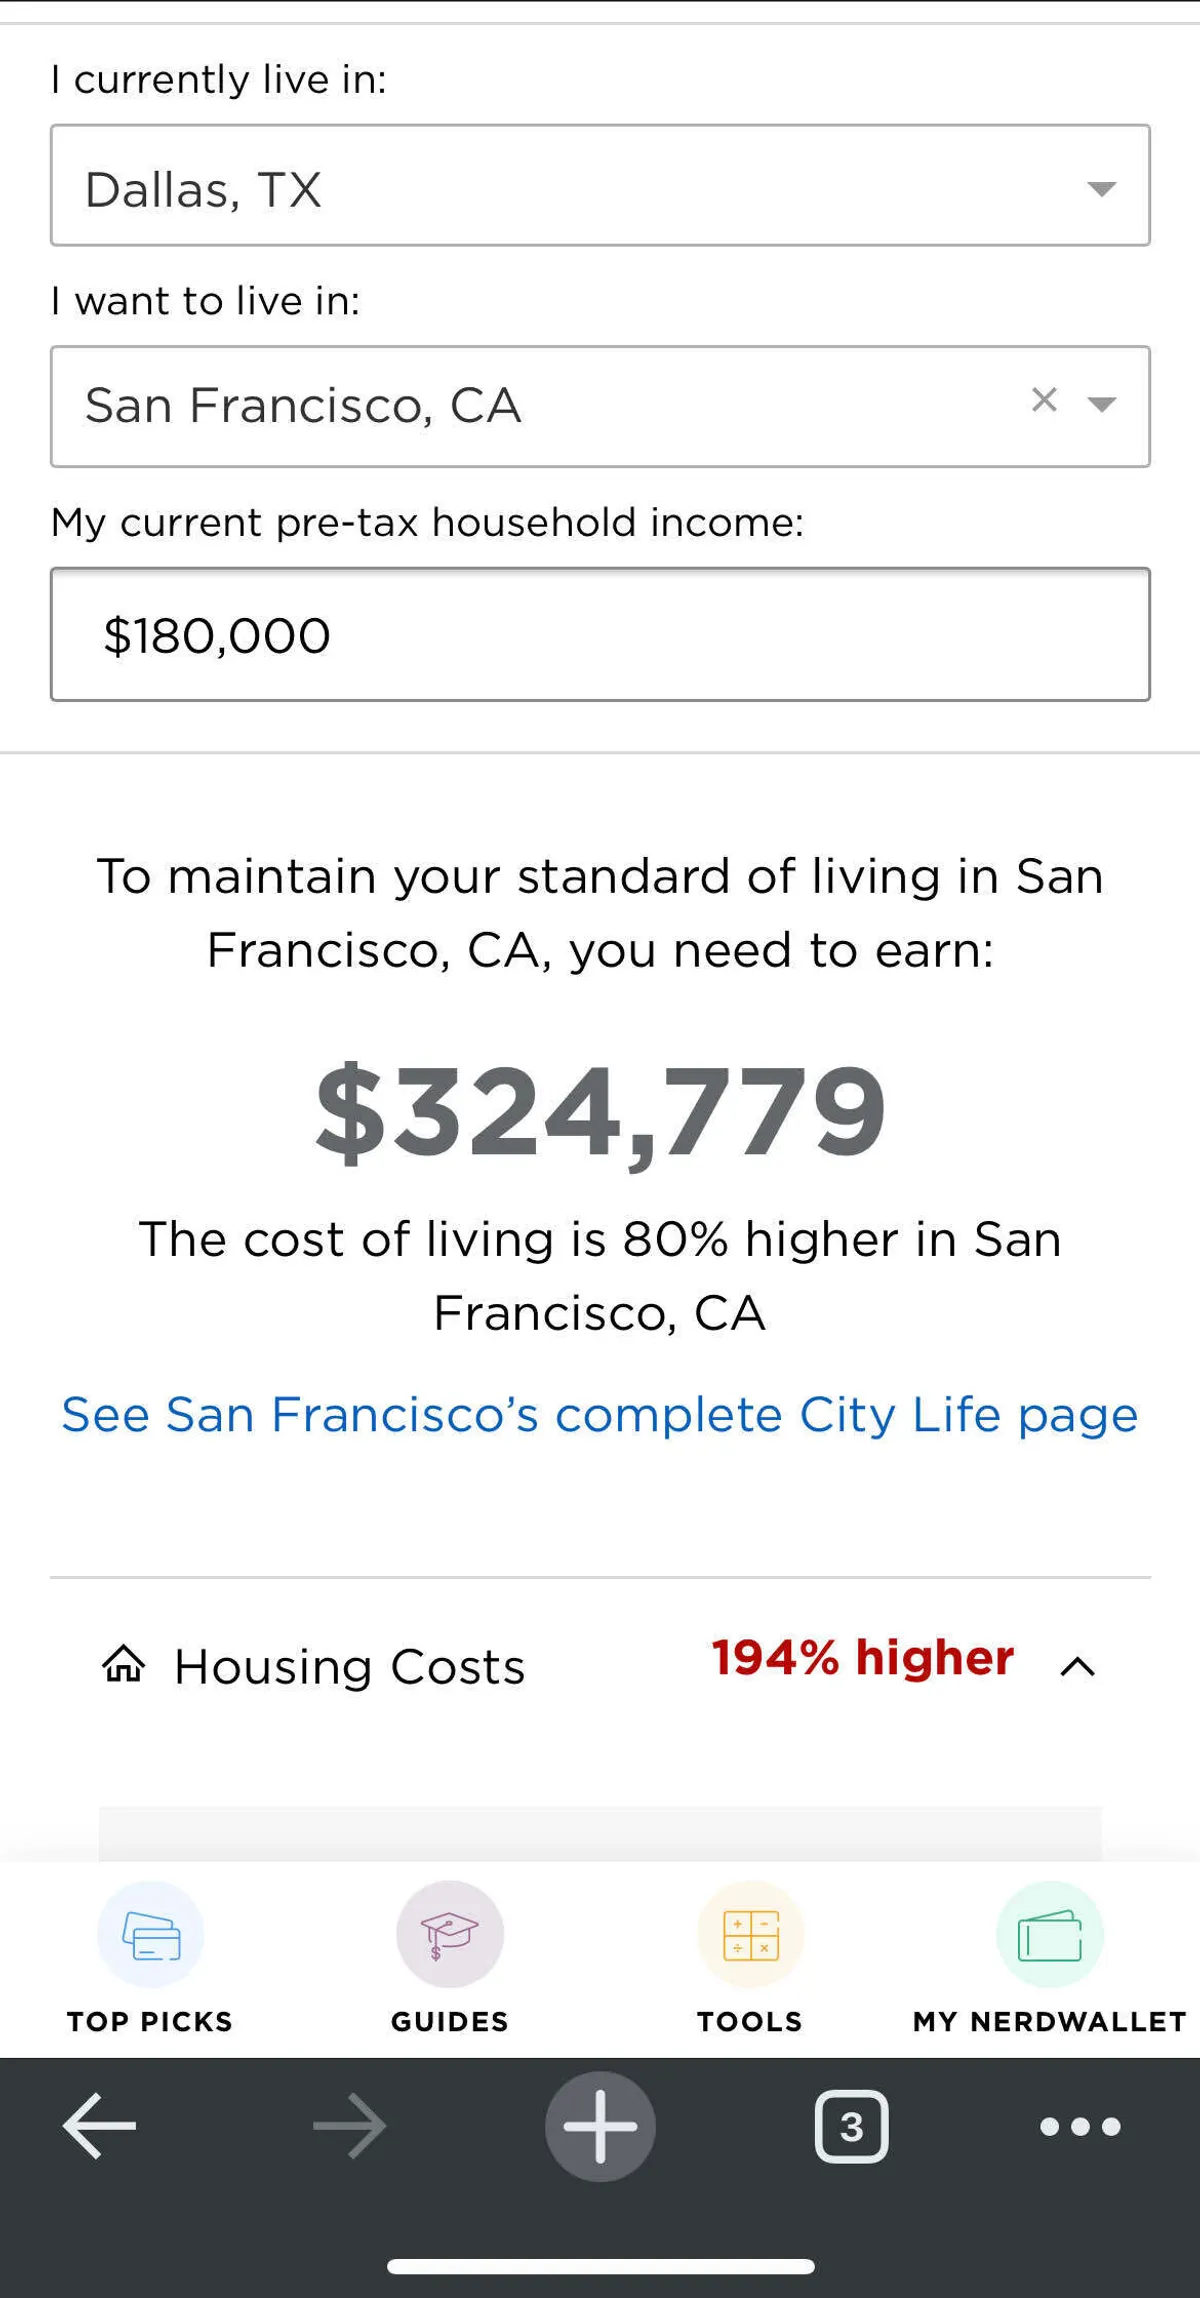Open the 'I want to live in' dropdown arrow
The height and width of the screenshot is (2298, 1200).
[1101, 404]
